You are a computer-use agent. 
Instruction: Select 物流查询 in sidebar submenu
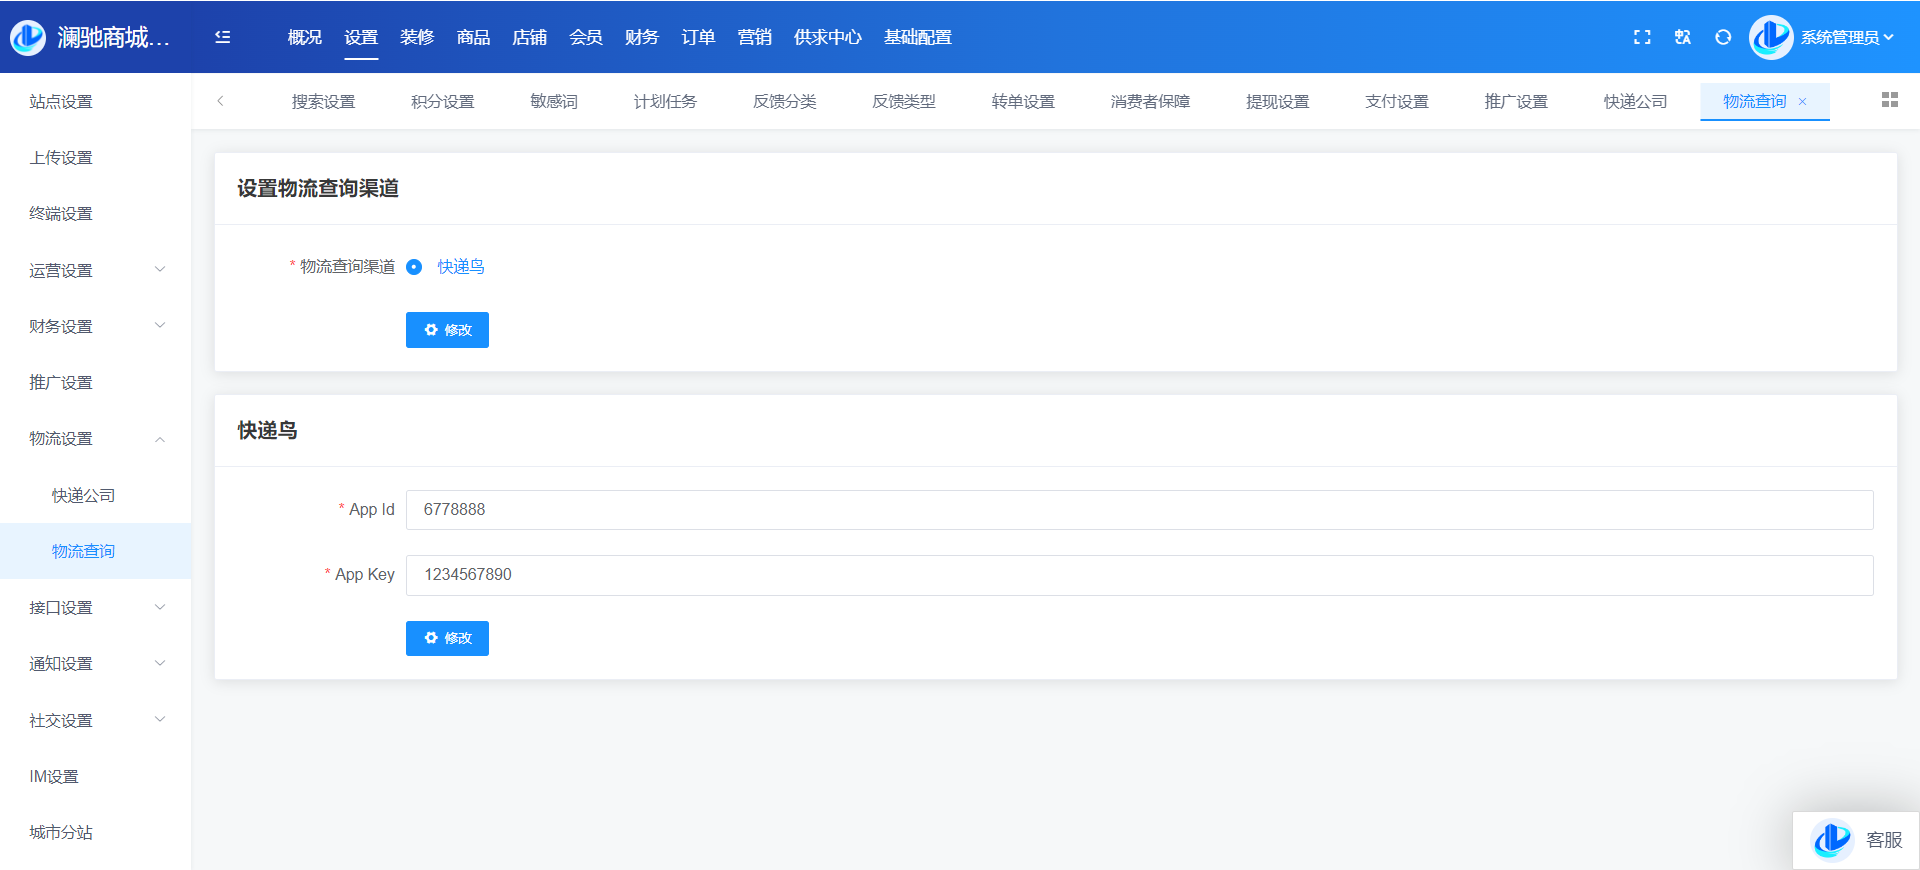click(x=95, y=551)
